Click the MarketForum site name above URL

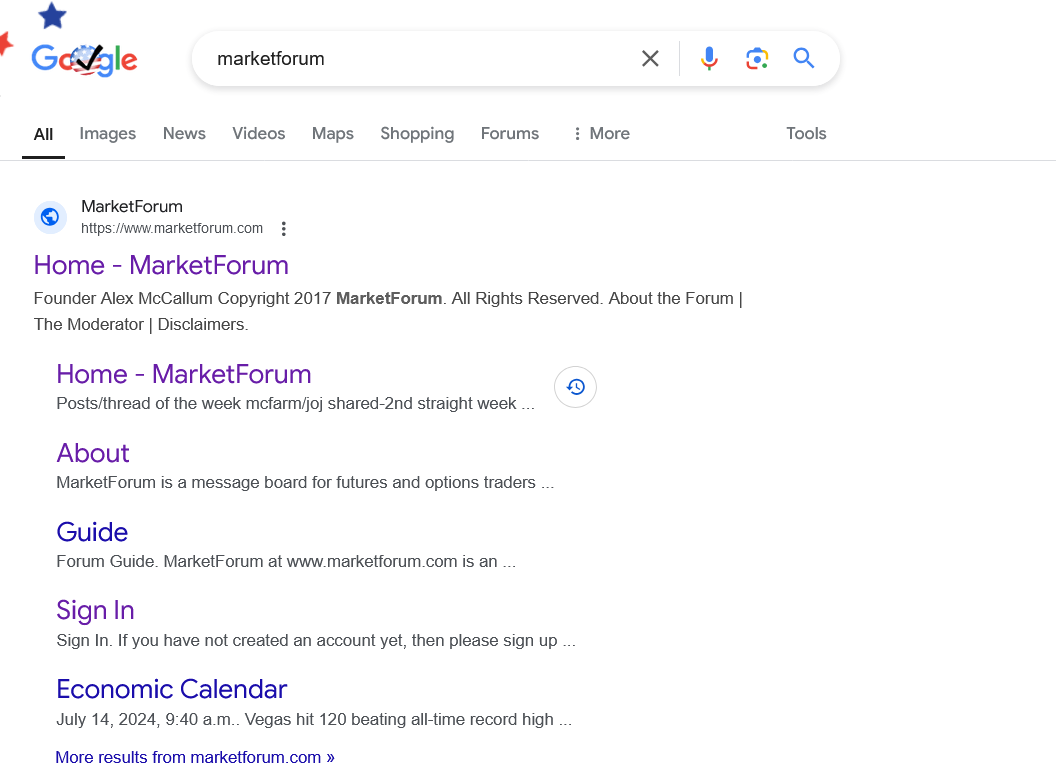pos(132,206)
